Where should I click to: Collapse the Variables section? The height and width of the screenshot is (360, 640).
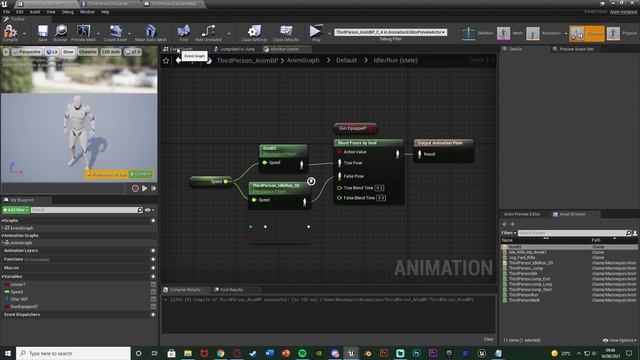[x=2, y=276]
